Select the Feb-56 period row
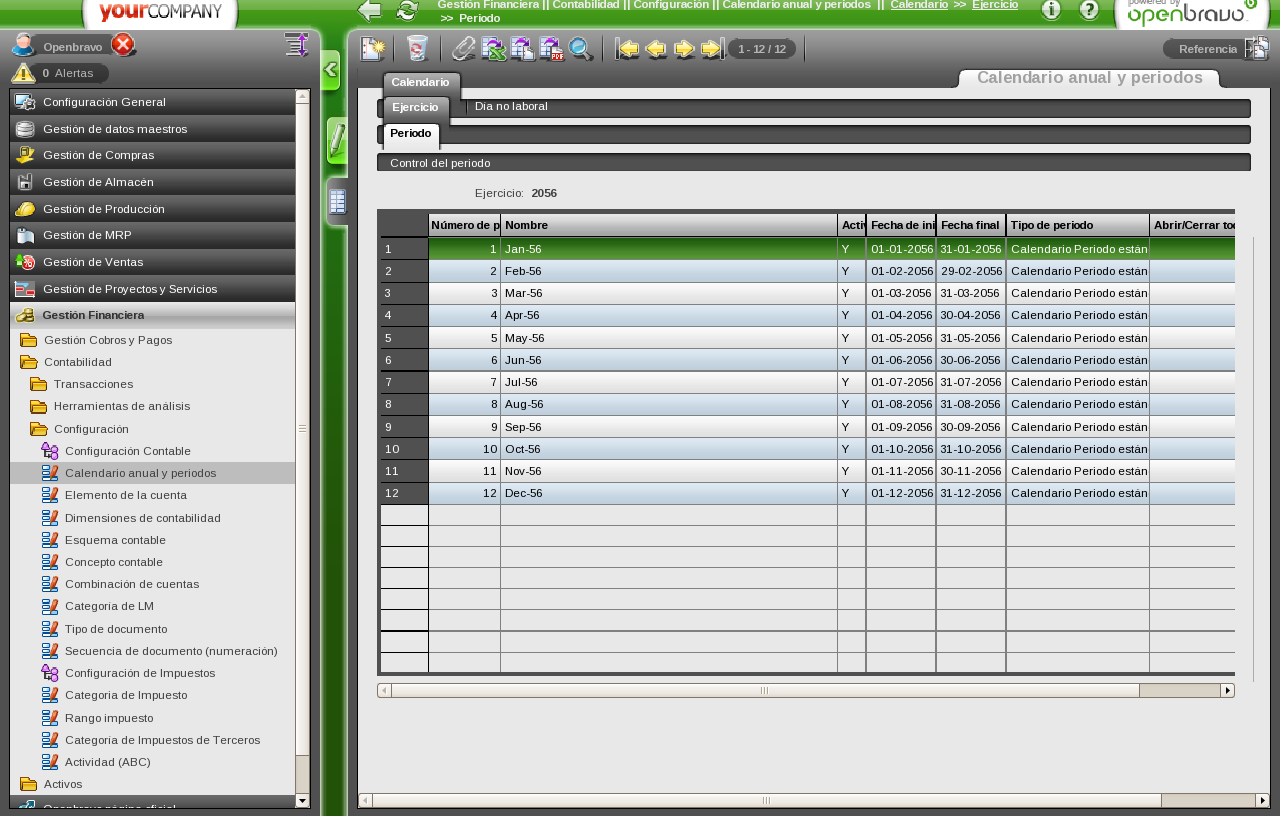The height and width of the screenshot is (816, 1280). click(x=806, y=271)
